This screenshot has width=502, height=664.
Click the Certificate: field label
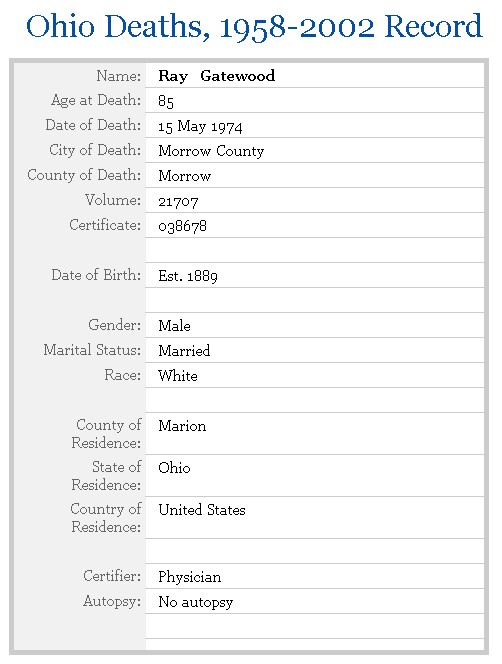[x=105, y=225]
